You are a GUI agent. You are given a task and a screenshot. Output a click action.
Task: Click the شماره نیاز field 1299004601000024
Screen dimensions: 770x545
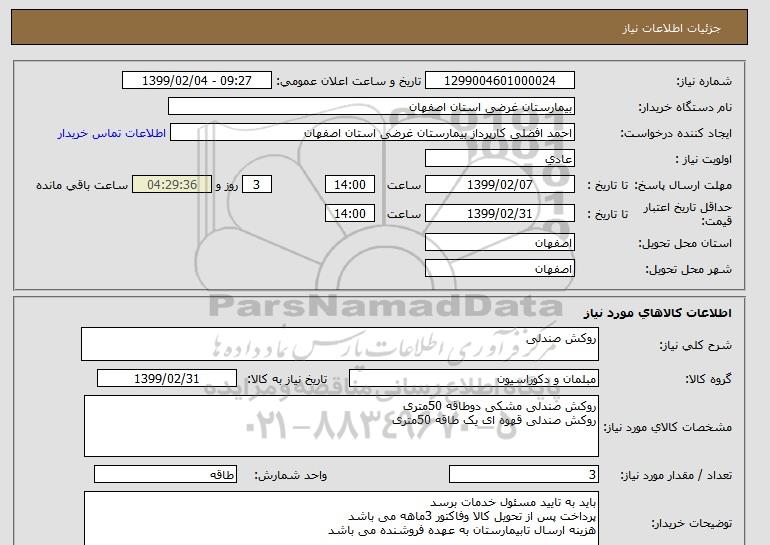pyautogui.click(x=500, y=81)
